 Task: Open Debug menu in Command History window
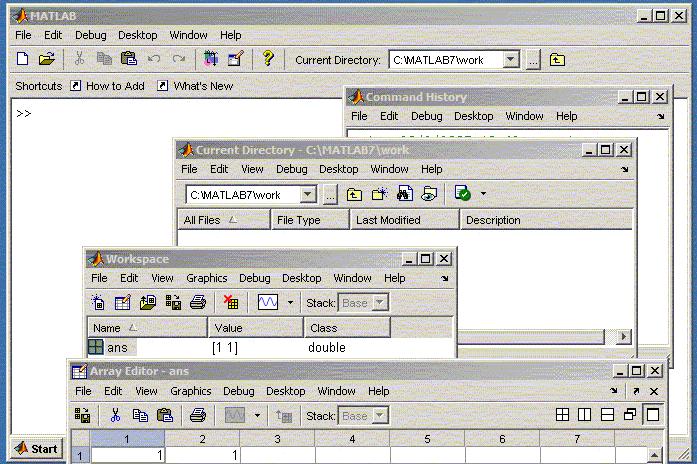427,116
